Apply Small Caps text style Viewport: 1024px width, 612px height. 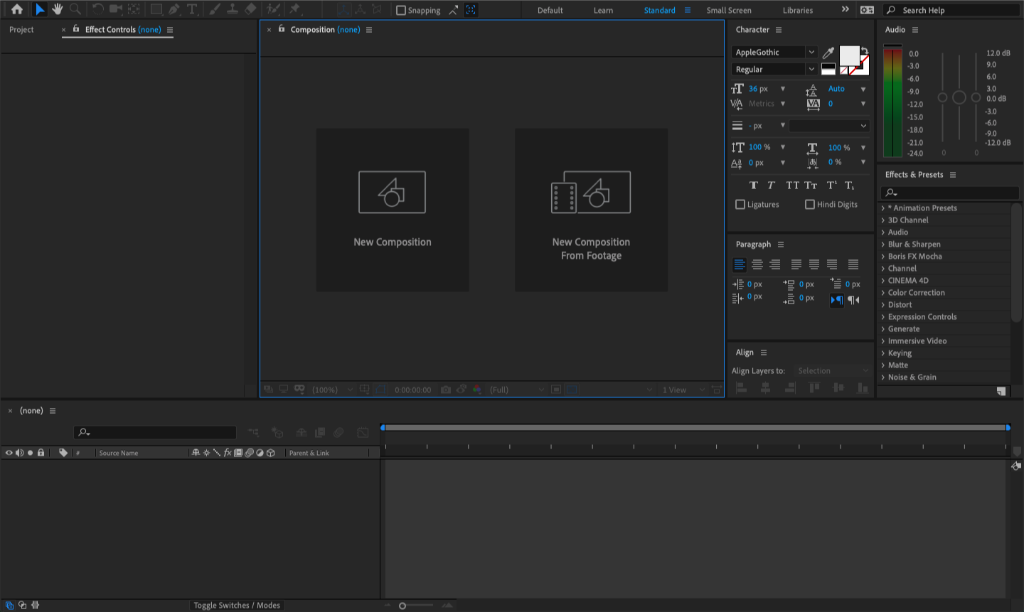coord(810,185)
